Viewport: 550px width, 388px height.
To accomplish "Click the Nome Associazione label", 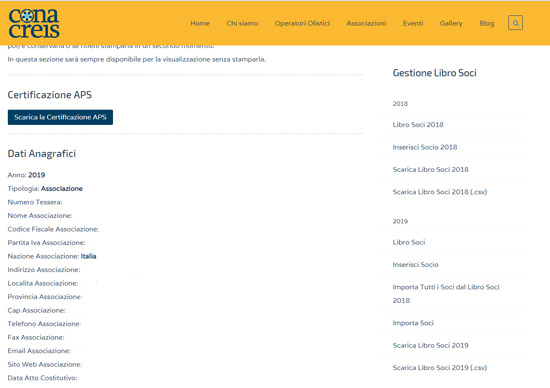I will coord(40,216).
